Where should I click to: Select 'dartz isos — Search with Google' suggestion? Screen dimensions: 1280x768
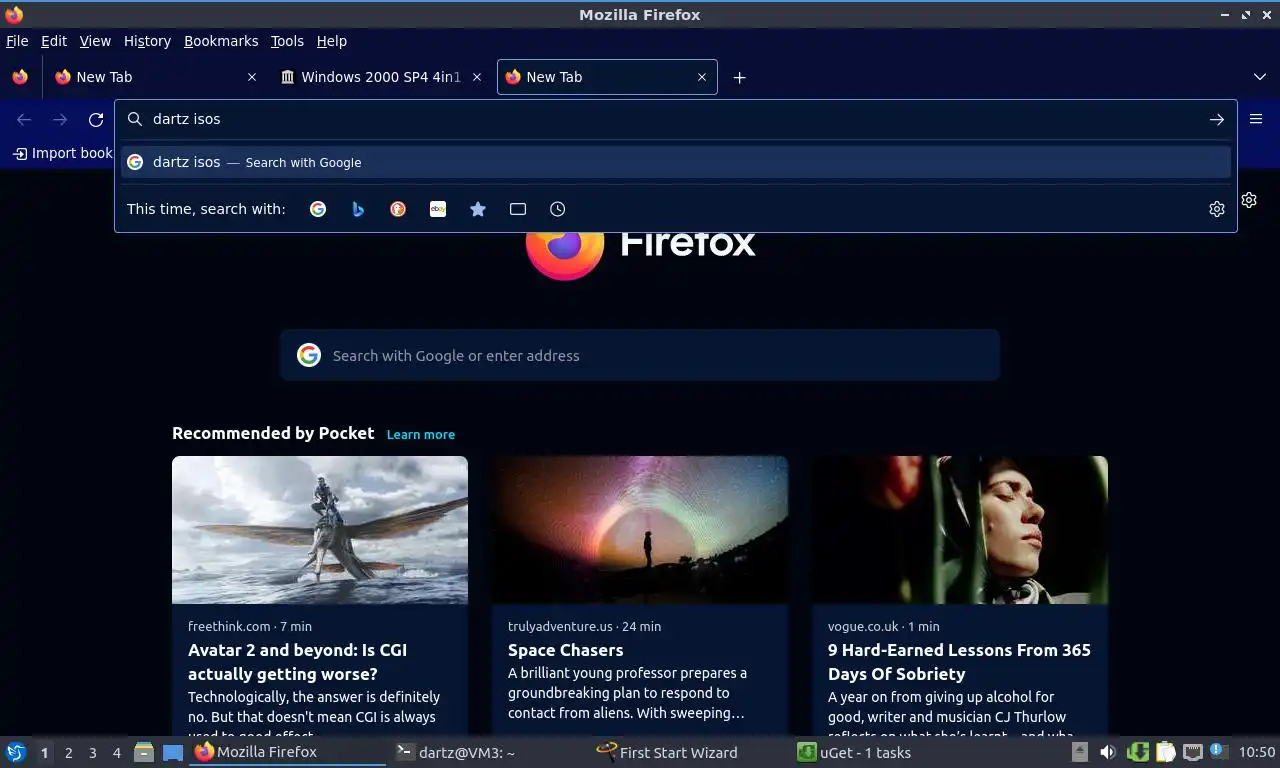[x=676, y=162]
